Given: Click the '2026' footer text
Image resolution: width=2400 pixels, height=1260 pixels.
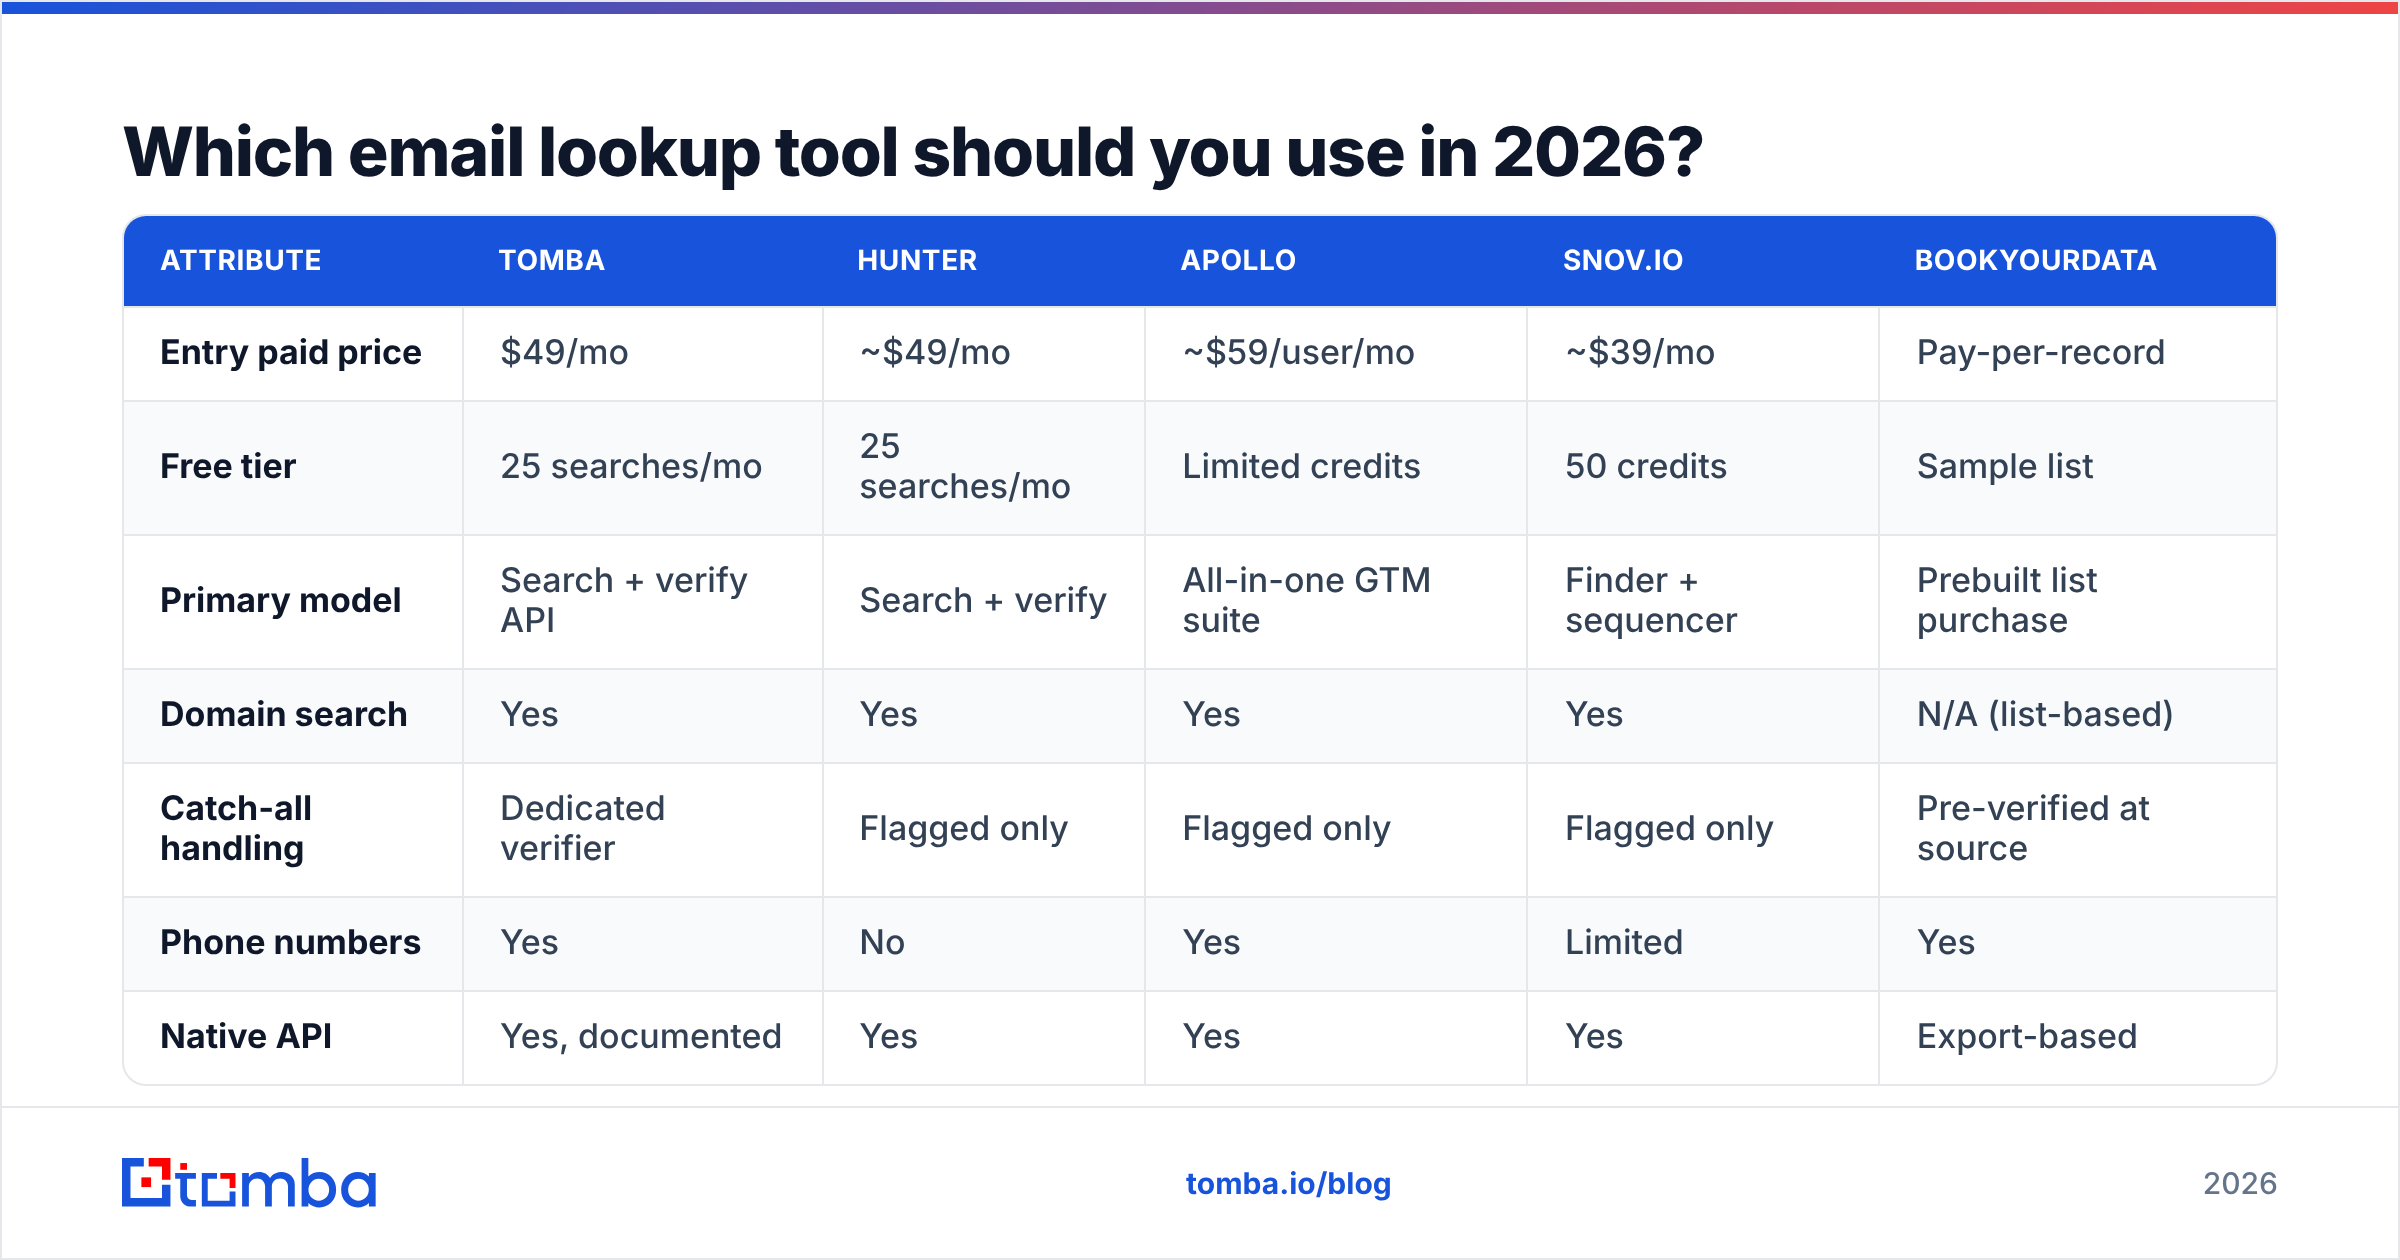Looking at the screenshot, I should pos(2240,1184).
